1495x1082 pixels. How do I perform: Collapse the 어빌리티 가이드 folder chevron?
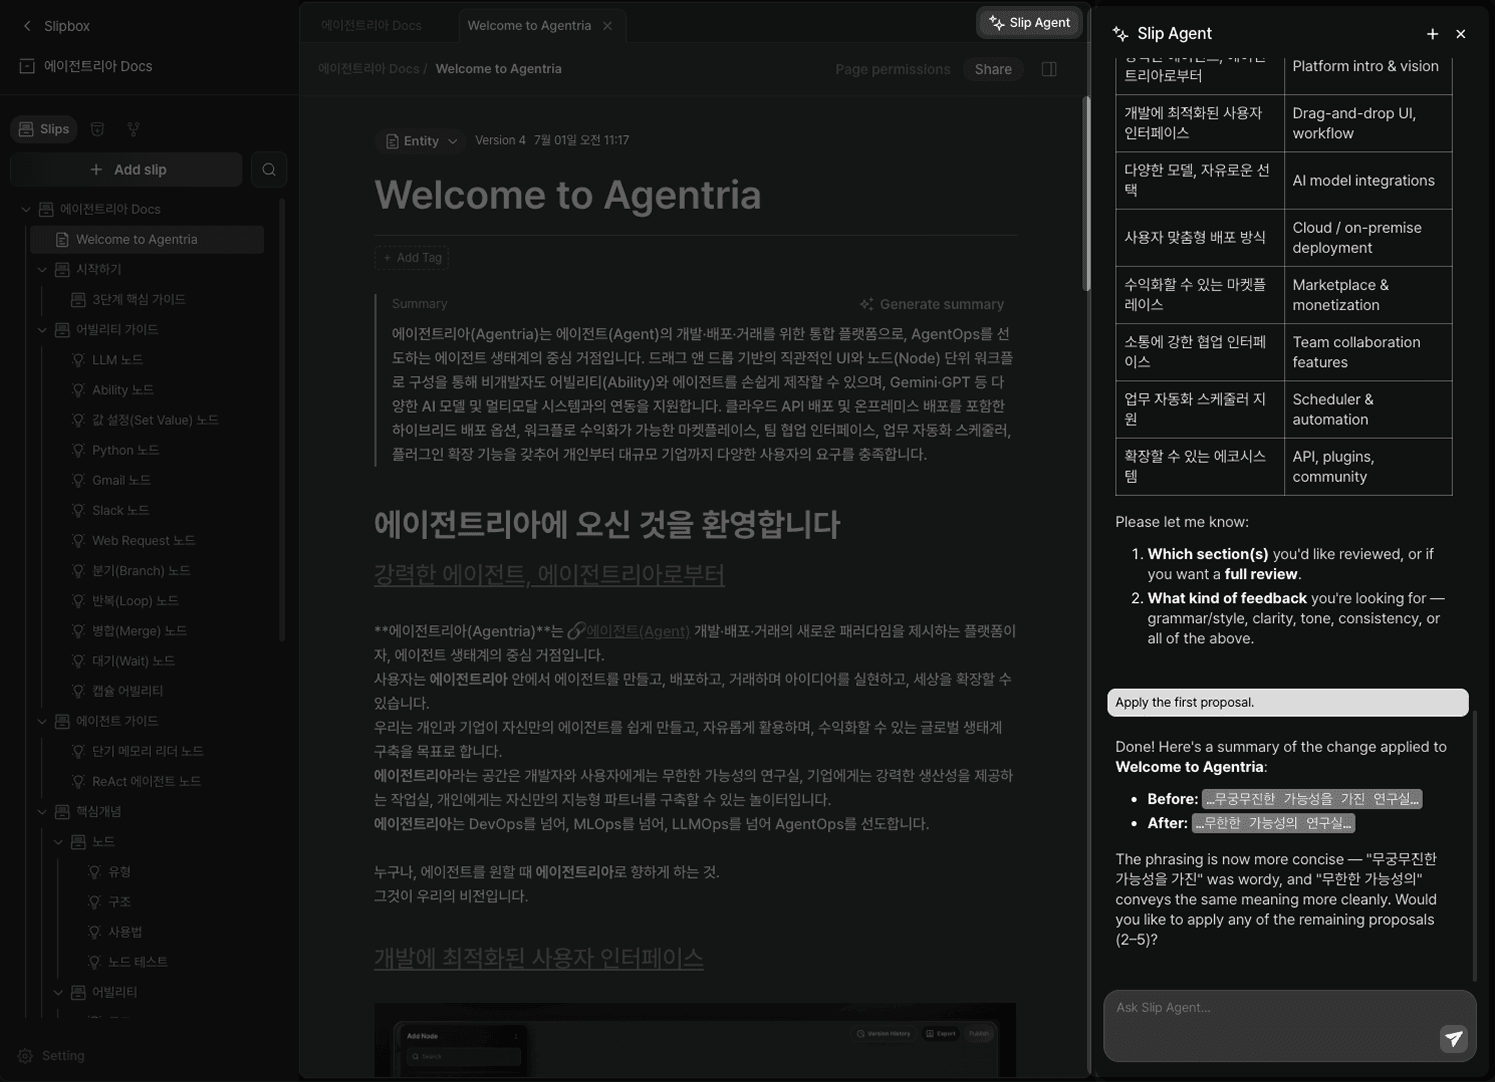tap(42, 330)
